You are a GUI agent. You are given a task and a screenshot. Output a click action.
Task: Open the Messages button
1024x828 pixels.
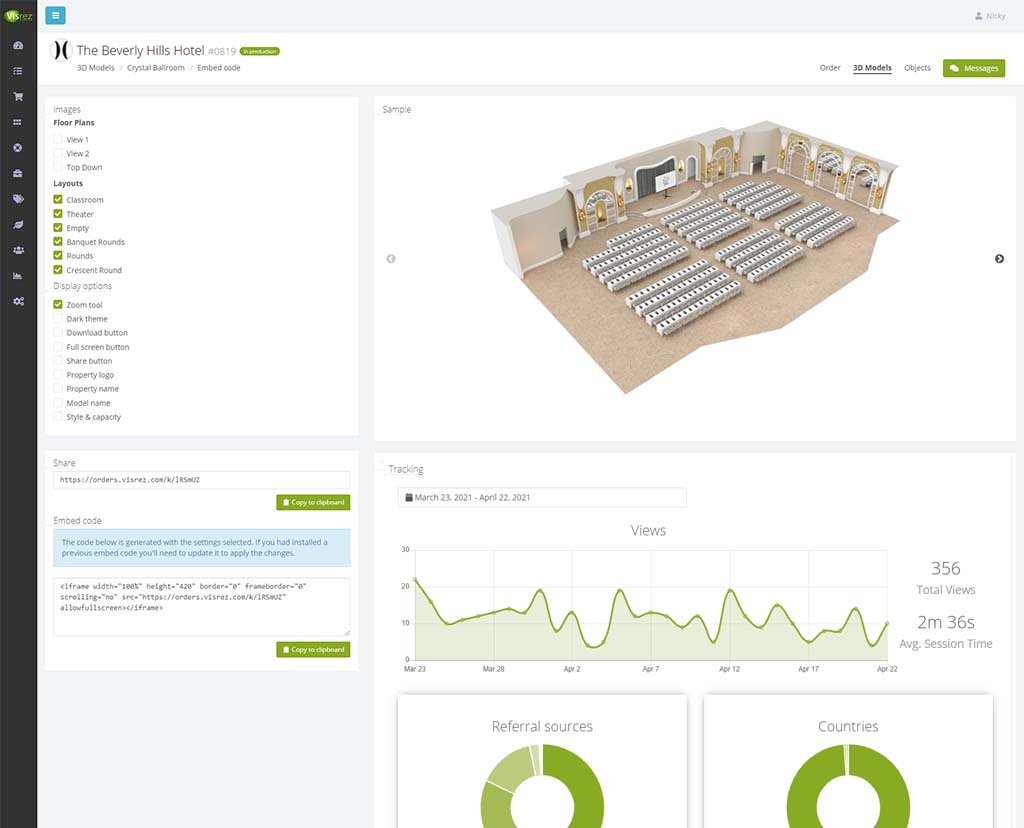click(974, 68)
